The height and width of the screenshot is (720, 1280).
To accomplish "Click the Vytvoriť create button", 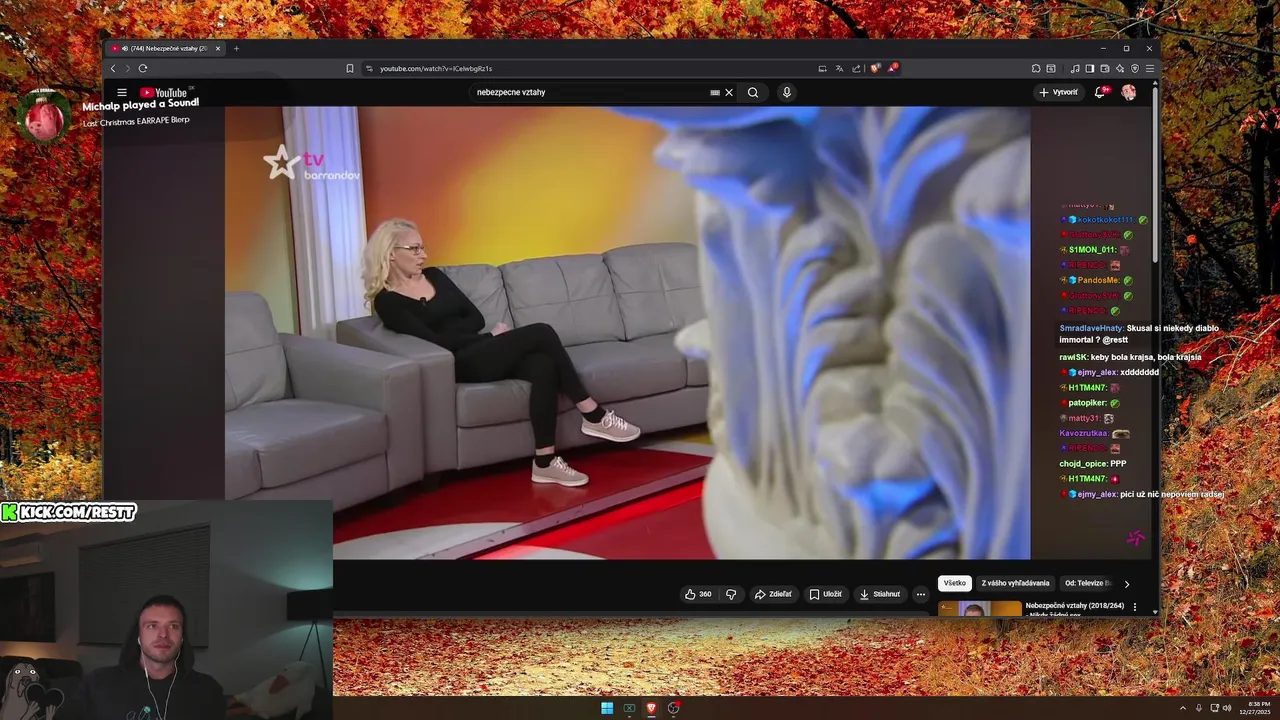I will point(1058,92).
